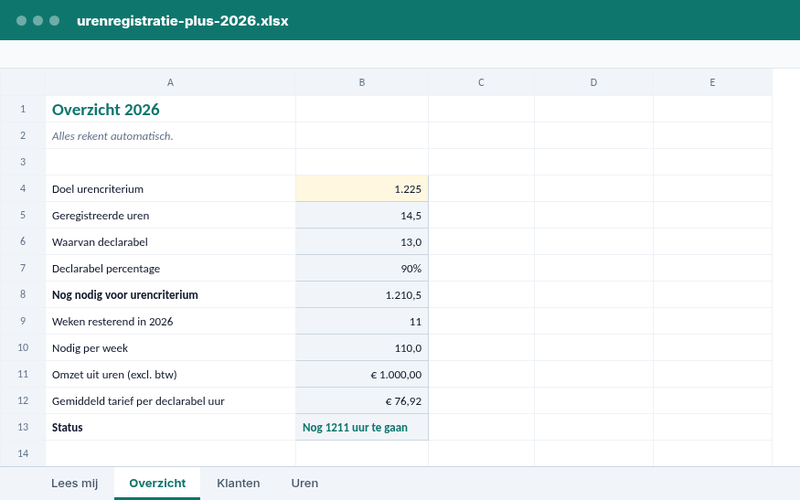Image resolution: width=800 pixels, height=500 pixels.
Task: Select the Doel urencriterium label cell
Action: click(x=170, y=189)
